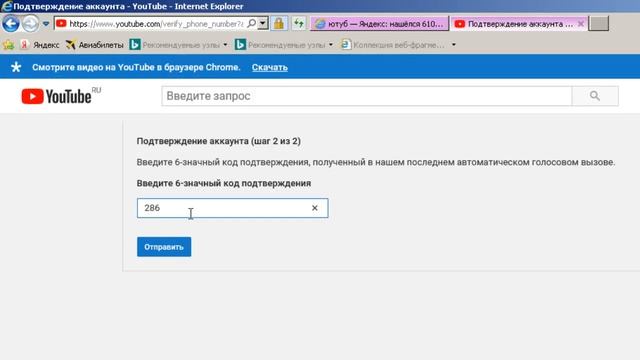Open the Авиабилеты bookmark
This screenshot has width=640, height=360.
95,45
